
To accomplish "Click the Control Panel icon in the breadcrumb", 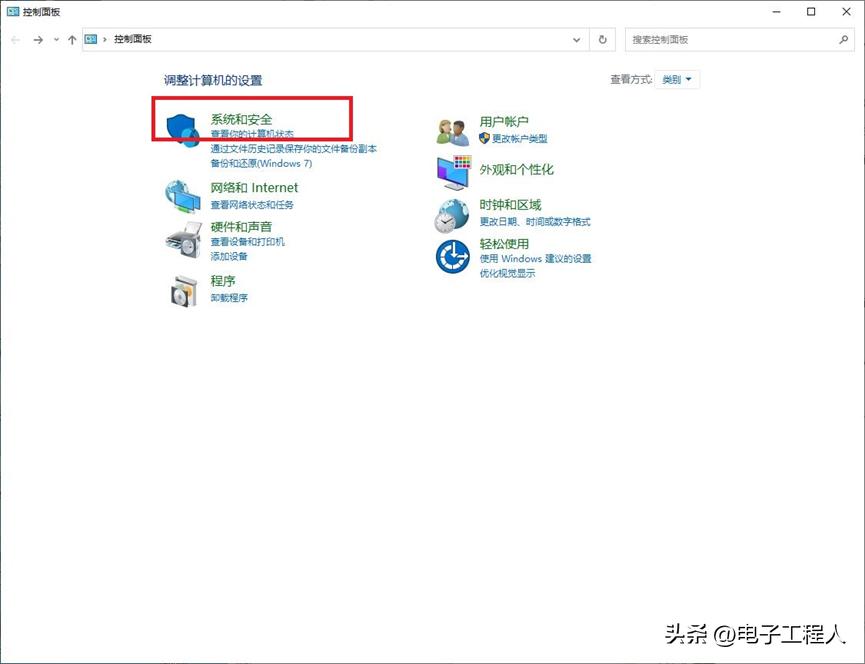I will tap(90, 40).
